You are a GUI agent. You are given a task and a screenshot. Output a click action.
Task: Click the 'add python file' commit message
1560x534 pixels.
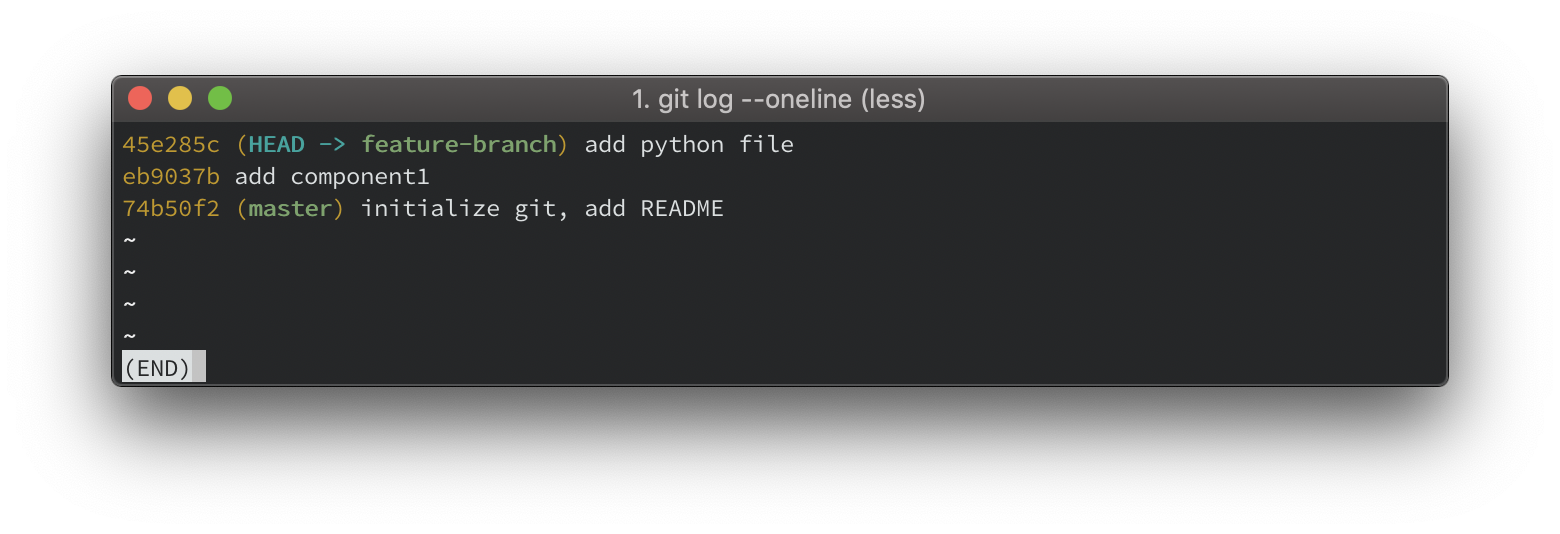[689, 145]
